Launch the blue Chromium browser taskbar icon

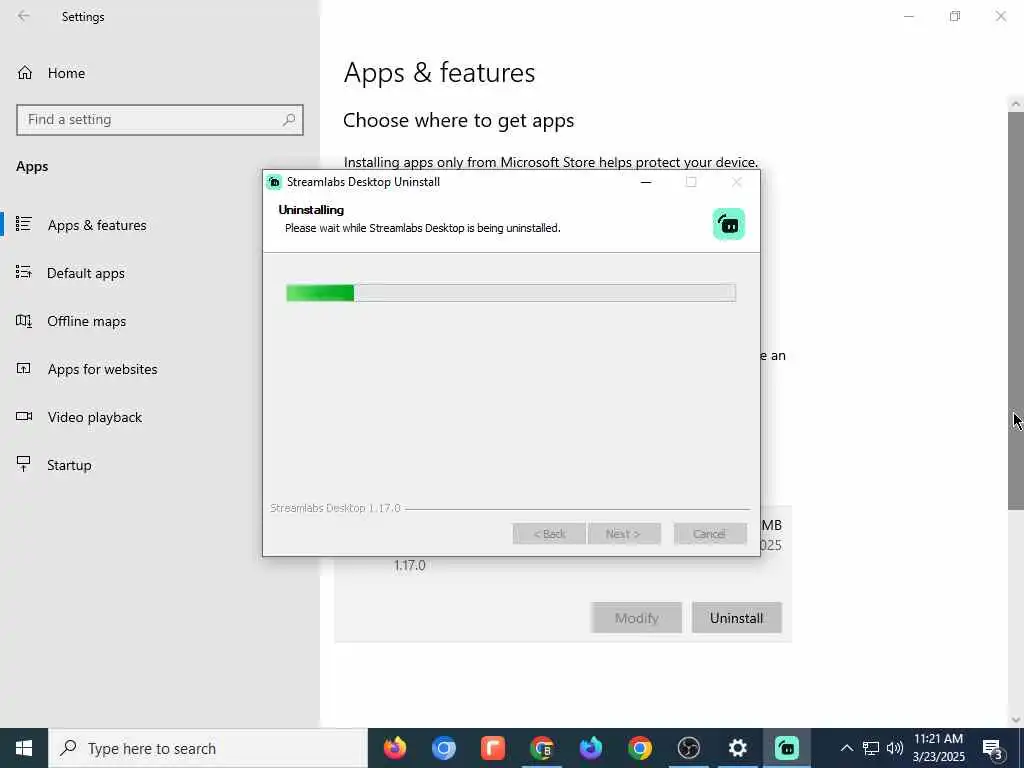click(x=443, y=748)
